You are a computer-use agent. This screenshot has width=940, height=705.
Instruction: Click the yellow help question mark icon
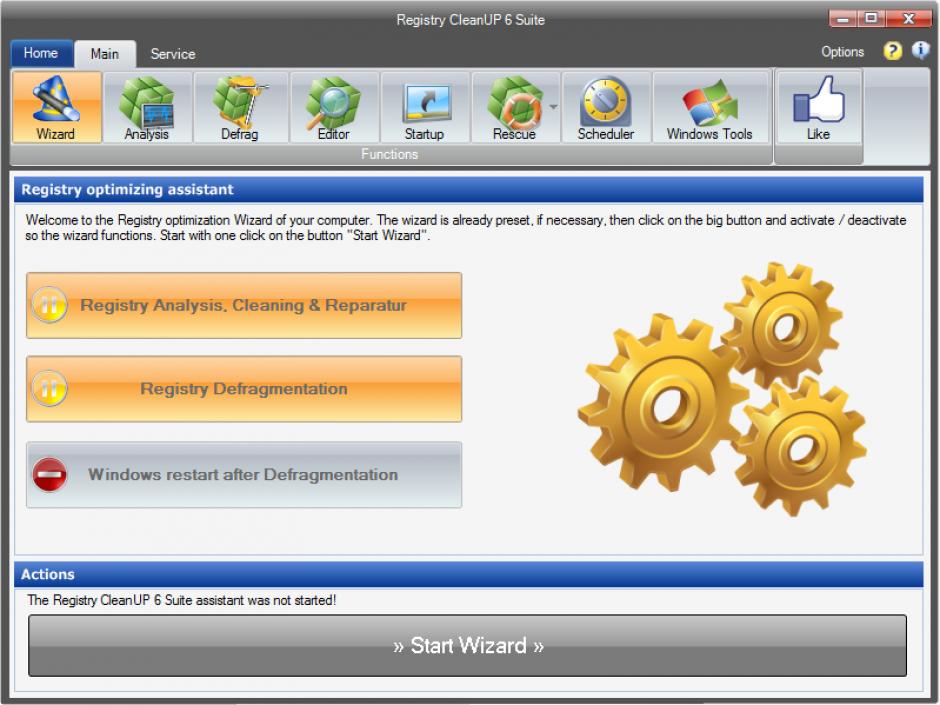(x=892, y=51)
